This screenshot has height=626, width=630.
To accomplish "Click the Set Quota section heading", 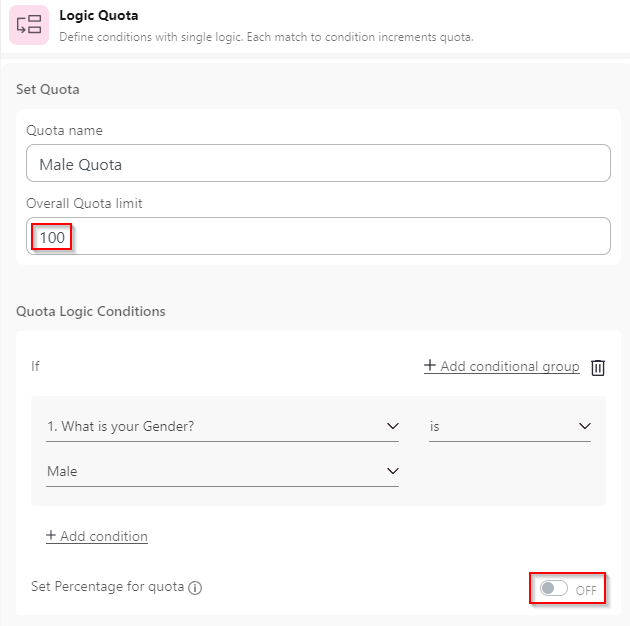I will (x=48, y=89).
